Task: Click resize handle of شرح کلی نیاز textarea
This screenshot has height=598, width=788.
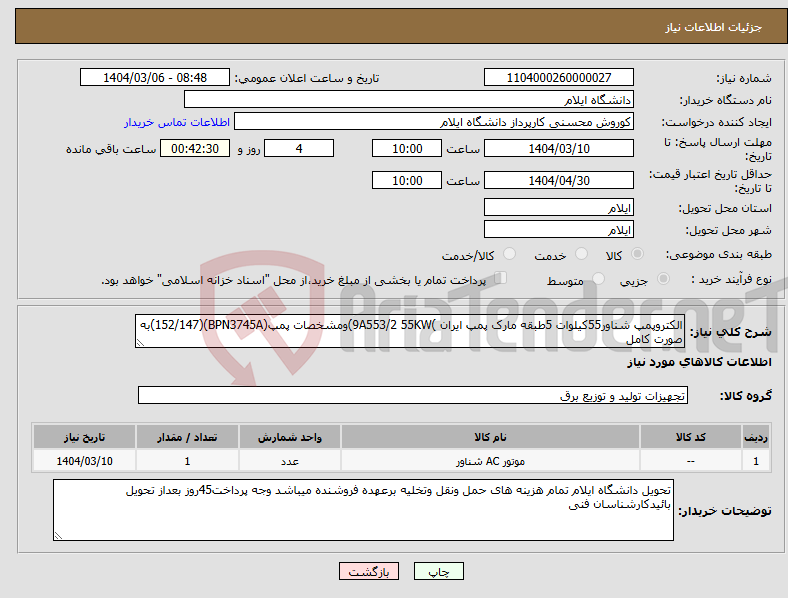Action: [140, 343]
